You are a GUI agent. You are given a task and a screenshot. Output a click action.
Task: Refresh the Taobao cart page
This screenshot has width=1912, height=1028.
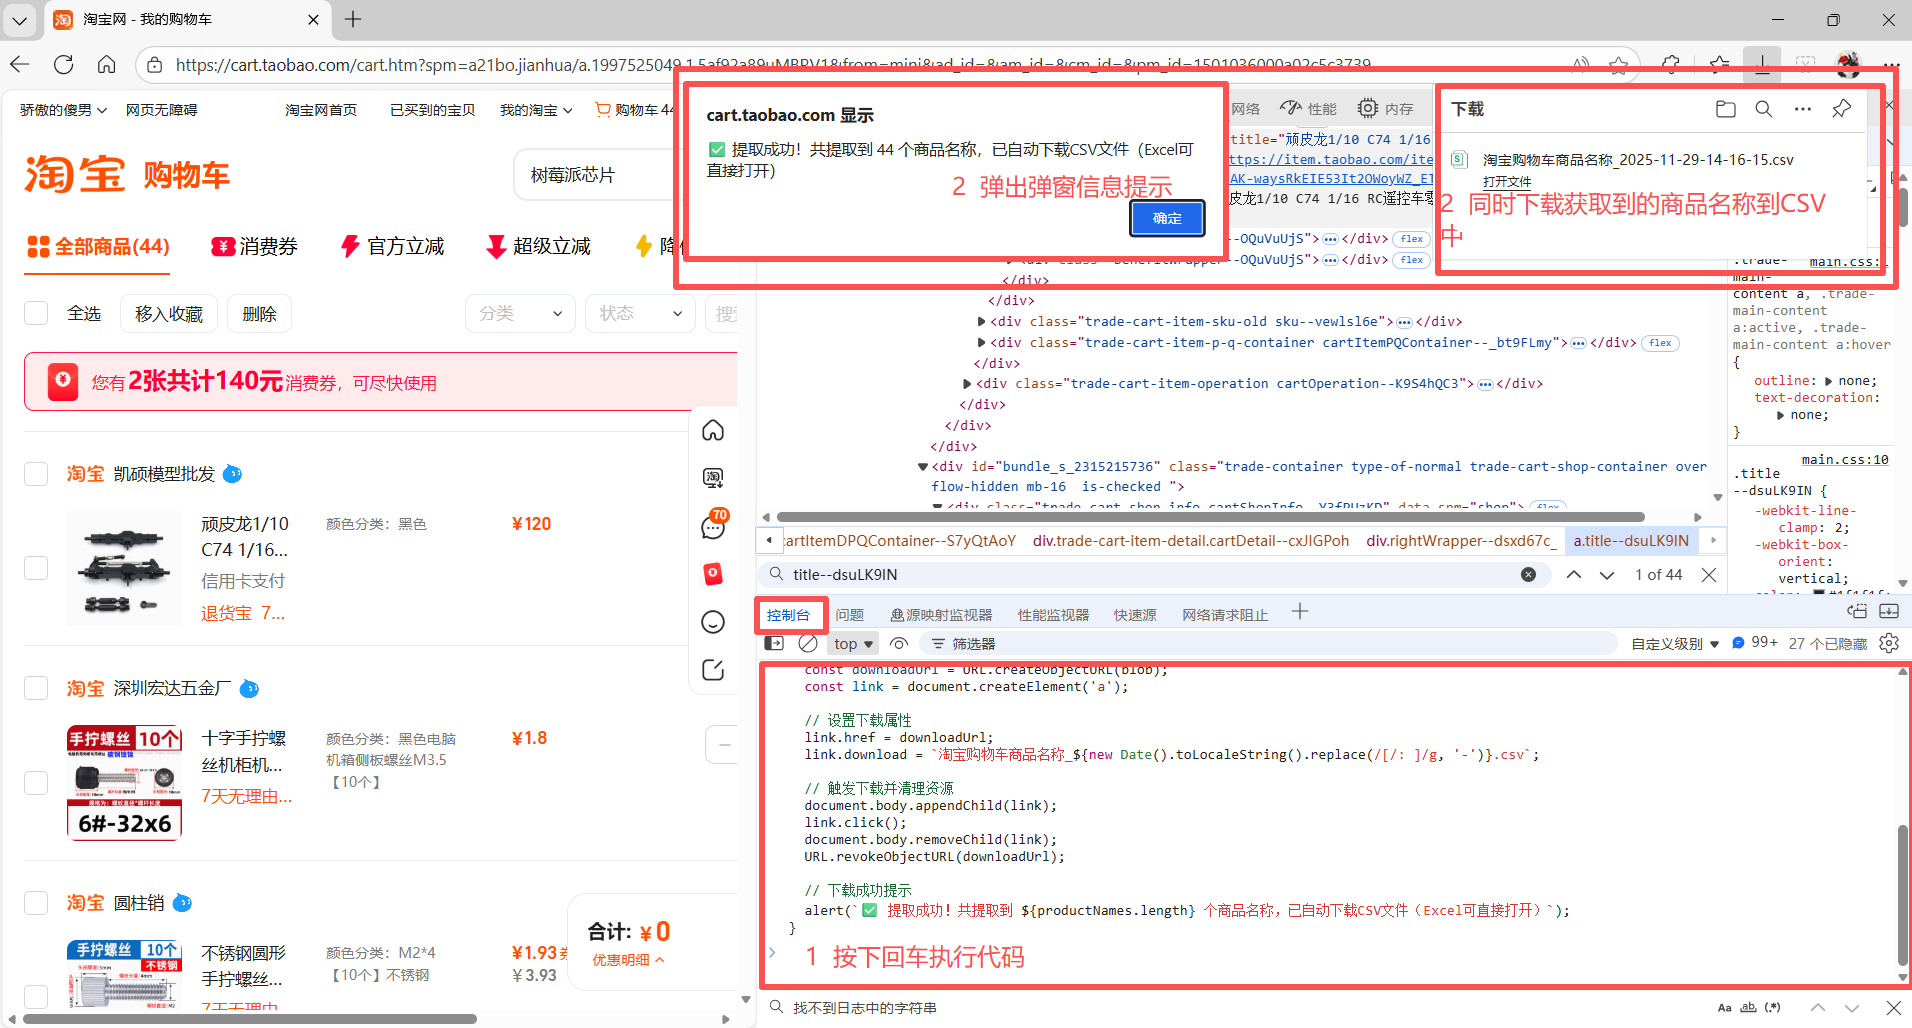coord(63,65)
